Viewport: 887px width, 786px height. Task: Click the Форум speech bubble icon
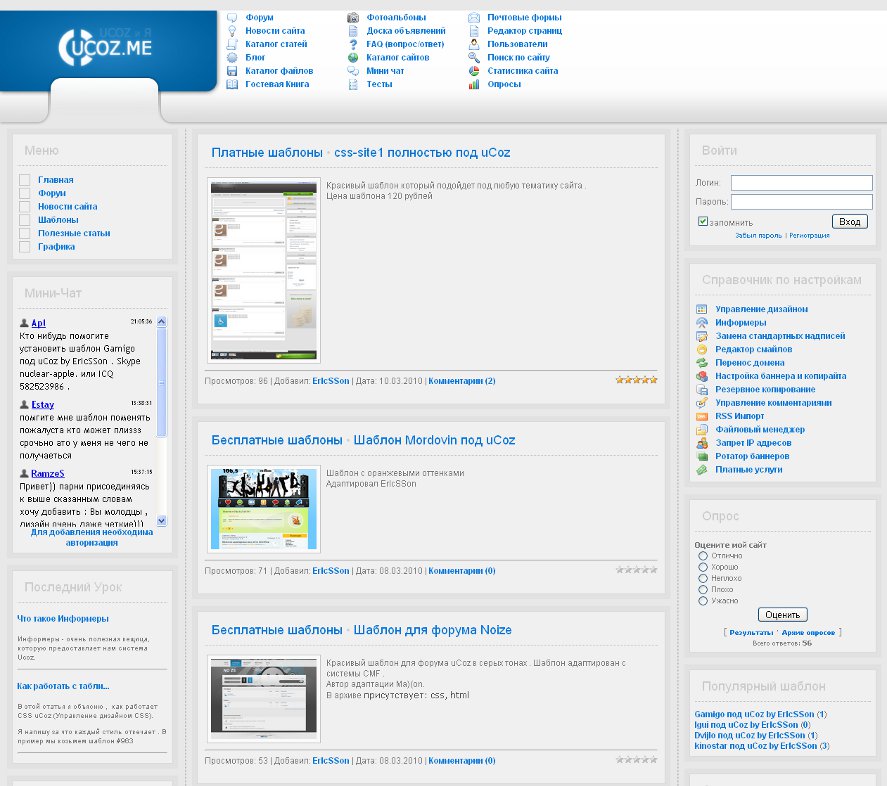tap(232, 18)
